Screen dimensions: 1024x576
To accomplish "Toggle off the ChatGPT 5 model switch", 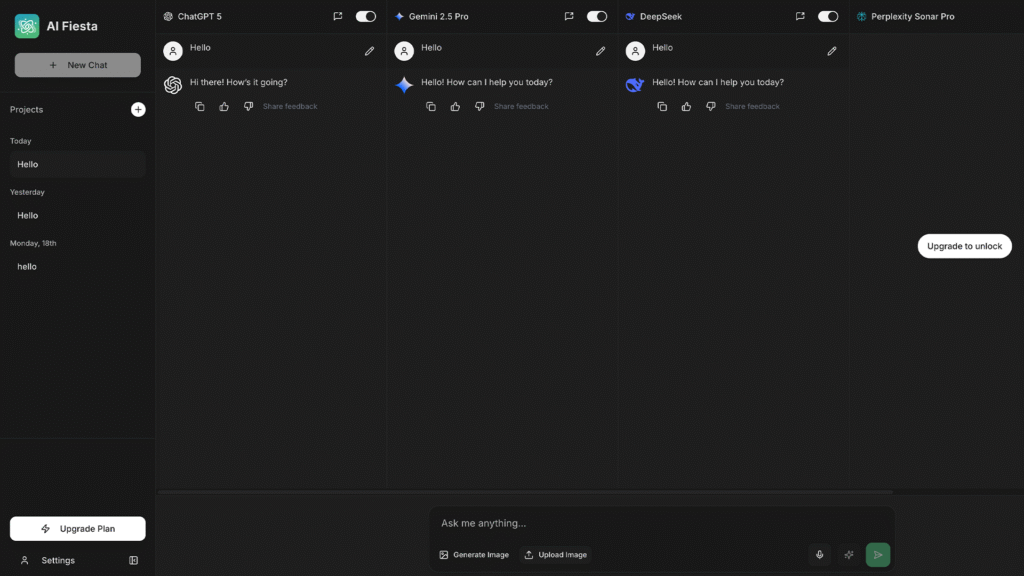I will [366, 16].
